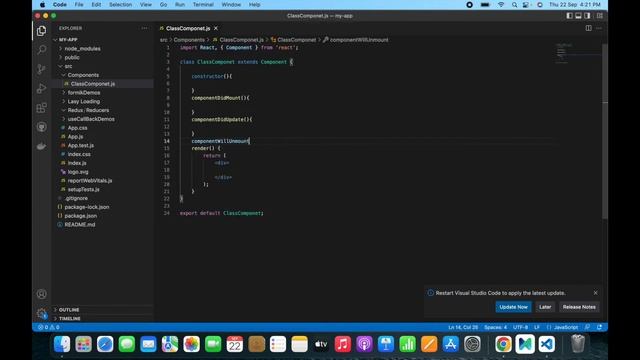
Task: Click Components in the breadcrumb path
Action: pos(189,40)
